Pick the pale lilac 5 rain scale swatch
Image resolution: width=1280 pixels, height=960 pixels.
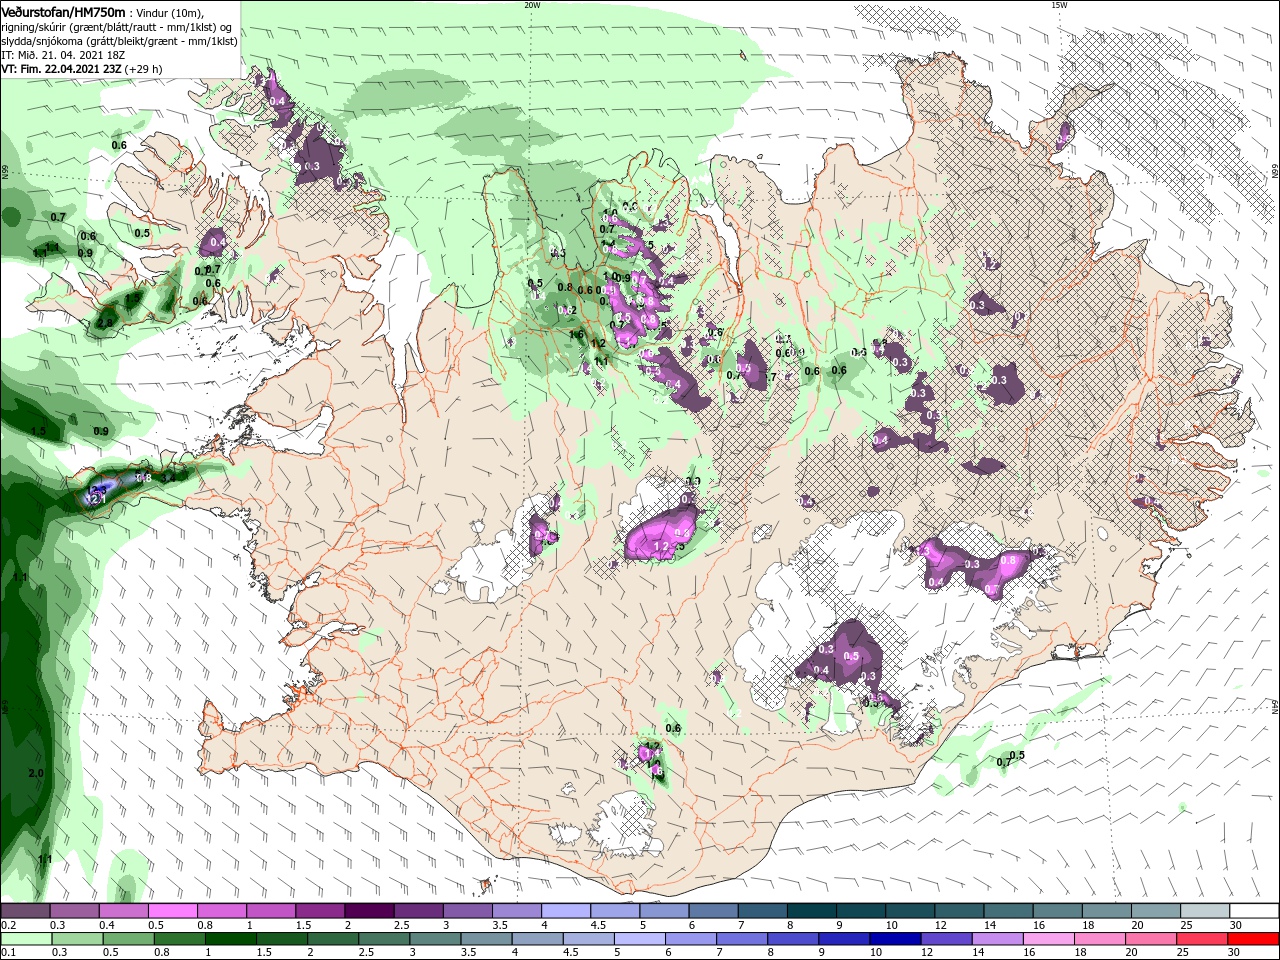point(639,939)
